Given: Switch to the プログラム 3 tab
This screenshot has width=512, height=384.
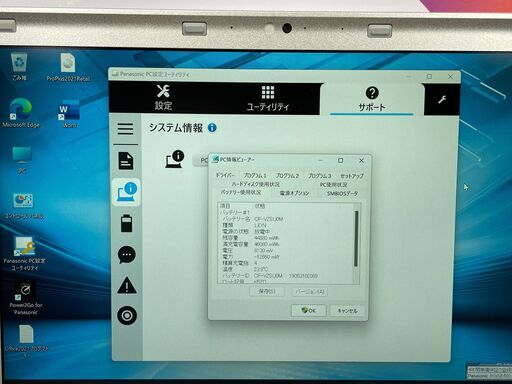Looking at the screenshot, I should coord(319,176).
